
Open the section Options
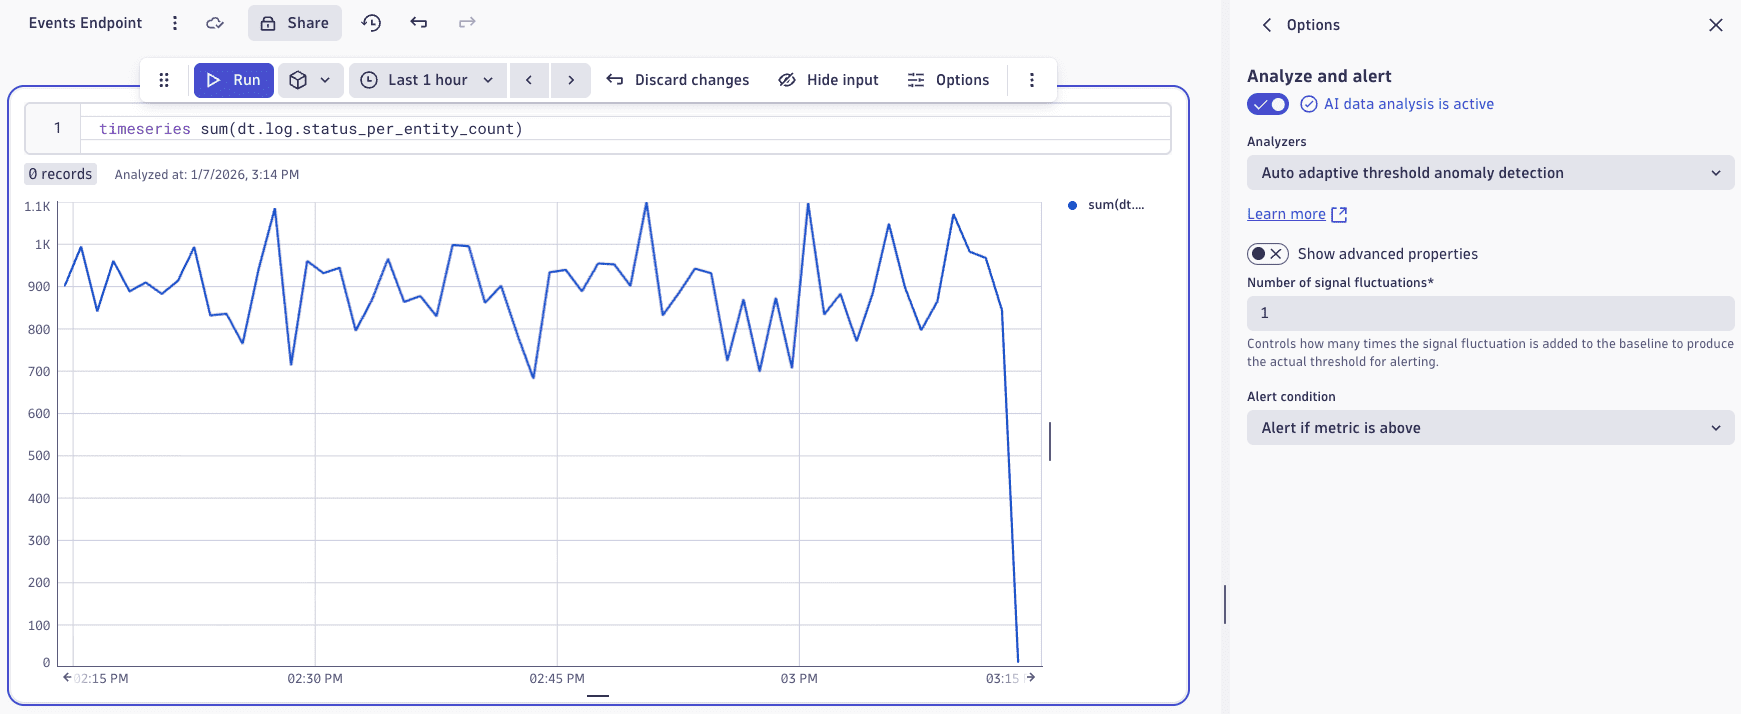(948, 80)
